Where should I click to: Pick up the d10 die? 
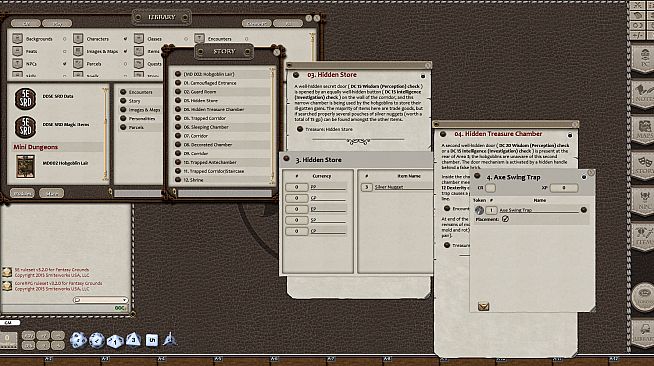(115, 341)
